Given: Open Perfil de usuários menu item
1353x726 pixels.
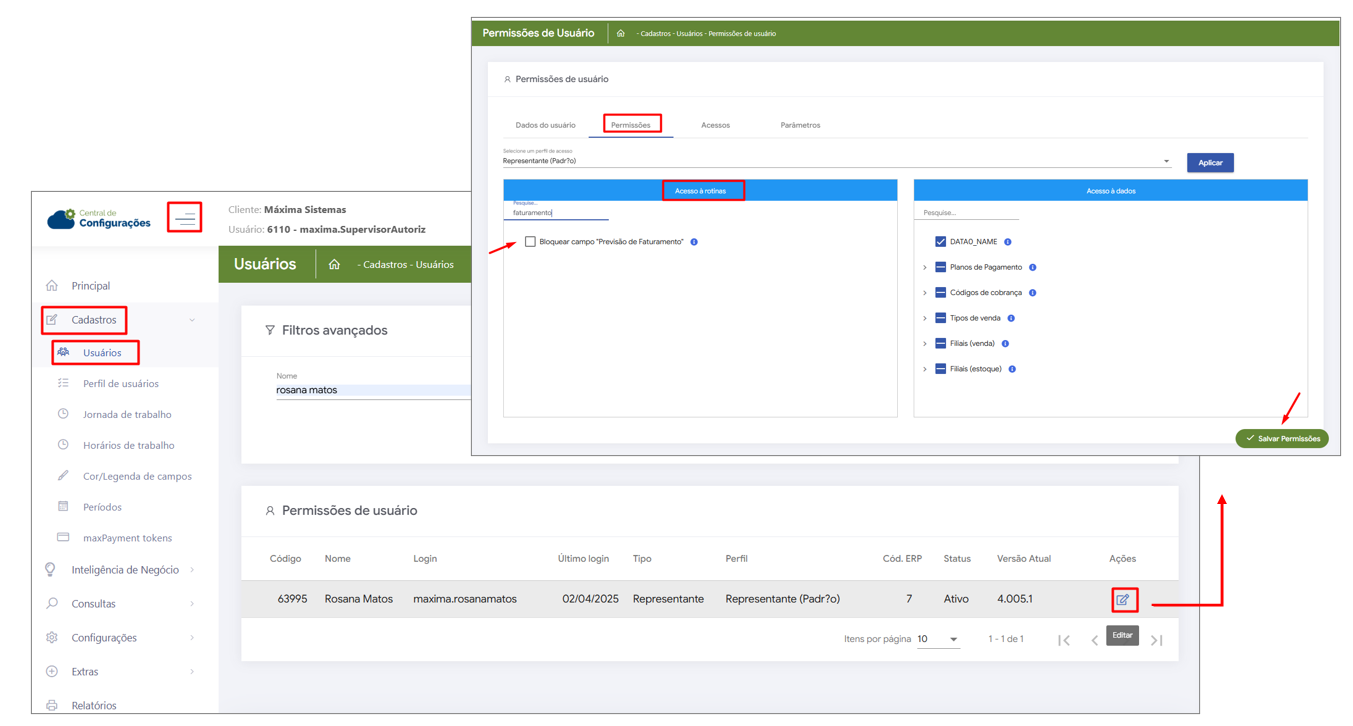Looking at the screenshot, I should point(120,384).
